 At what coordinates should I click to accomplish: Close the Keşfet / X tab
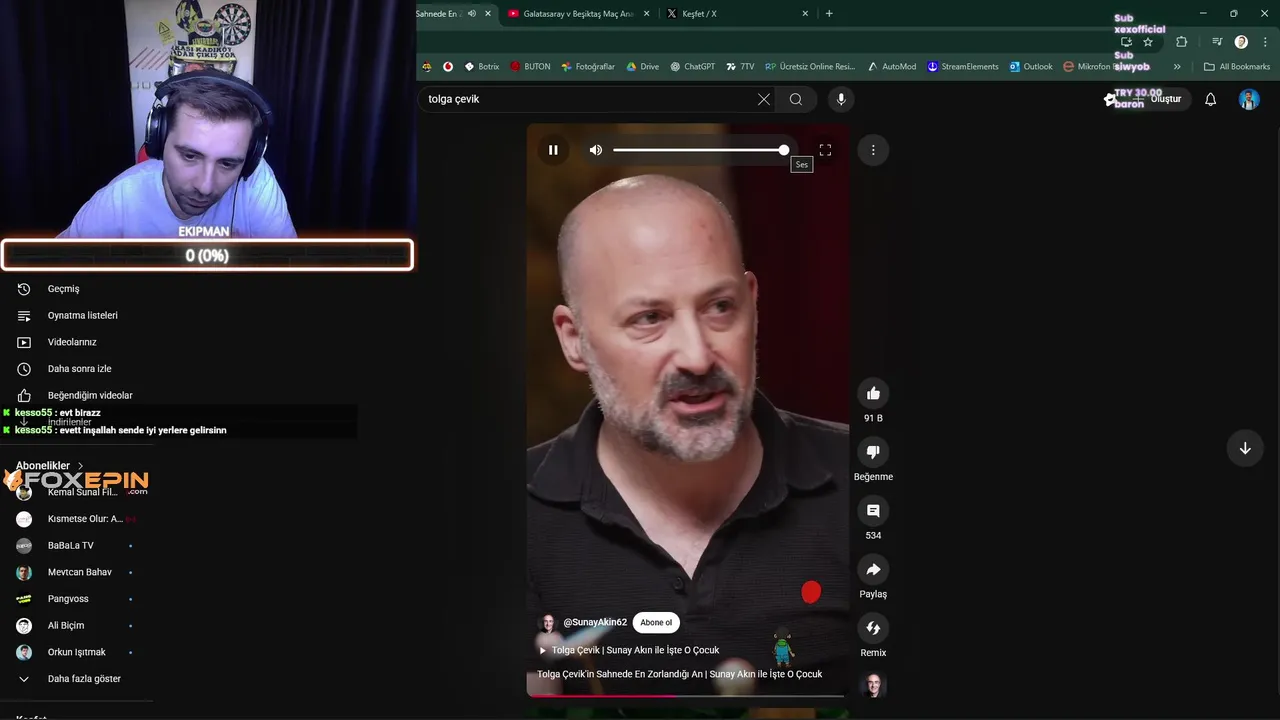805,14
